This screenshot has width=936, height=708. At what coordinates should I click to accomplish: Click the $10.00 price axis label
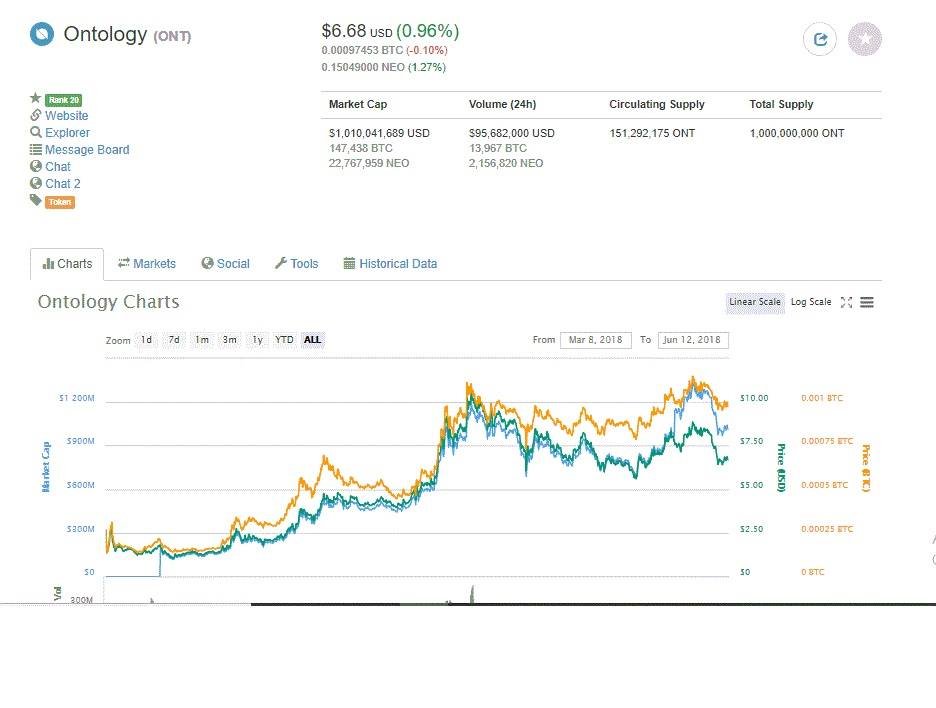754,398
